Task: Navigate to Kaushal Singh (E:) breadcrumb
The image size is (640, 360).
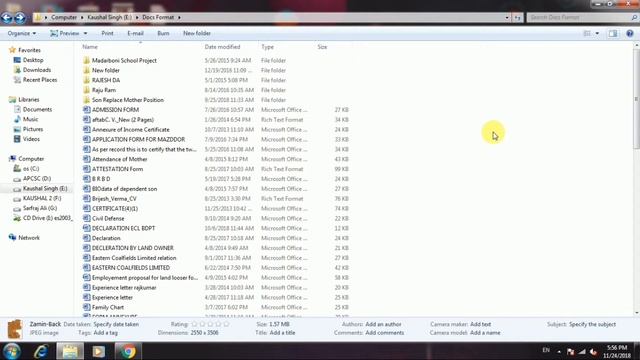Action: click(x=109, y=18)
